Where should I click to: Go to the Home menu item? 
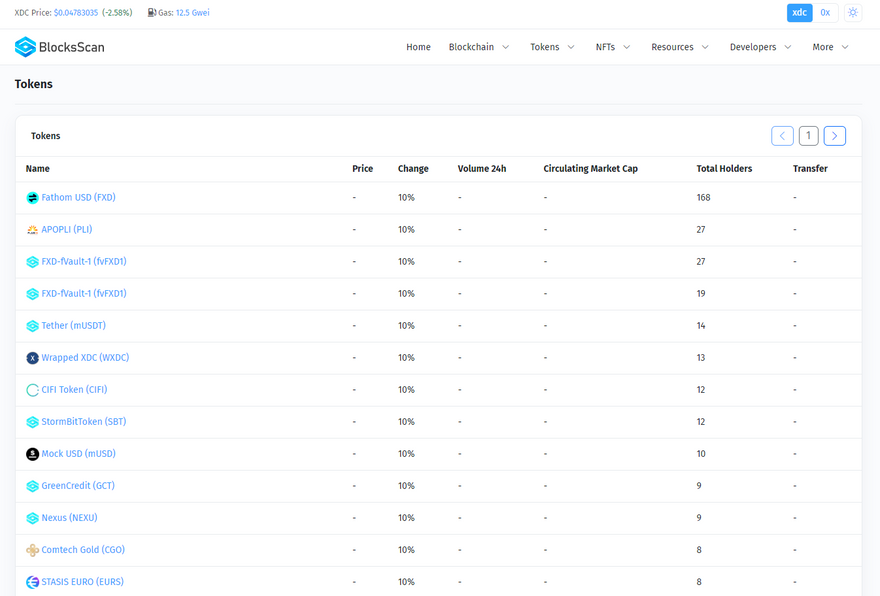pos(418,47)
